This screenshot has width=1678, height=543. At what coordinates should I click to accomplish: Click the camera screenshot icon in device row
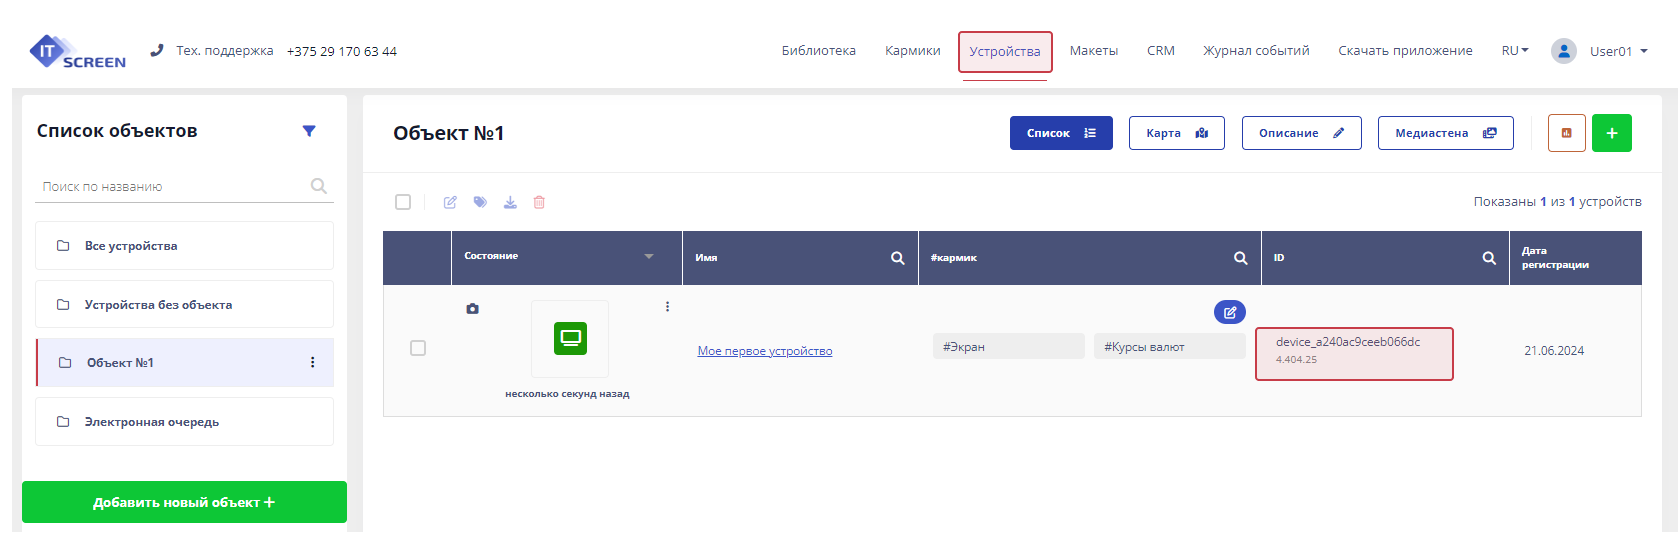coord(472,309)
